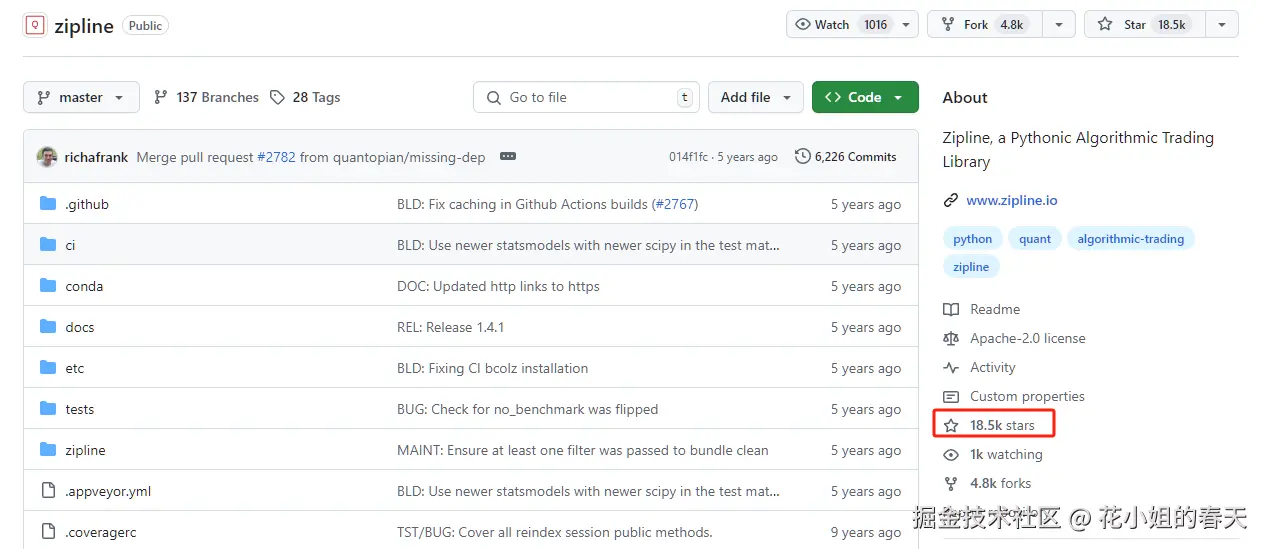
Task: Open the green Code dropdown button
Action: coord(865,97)
